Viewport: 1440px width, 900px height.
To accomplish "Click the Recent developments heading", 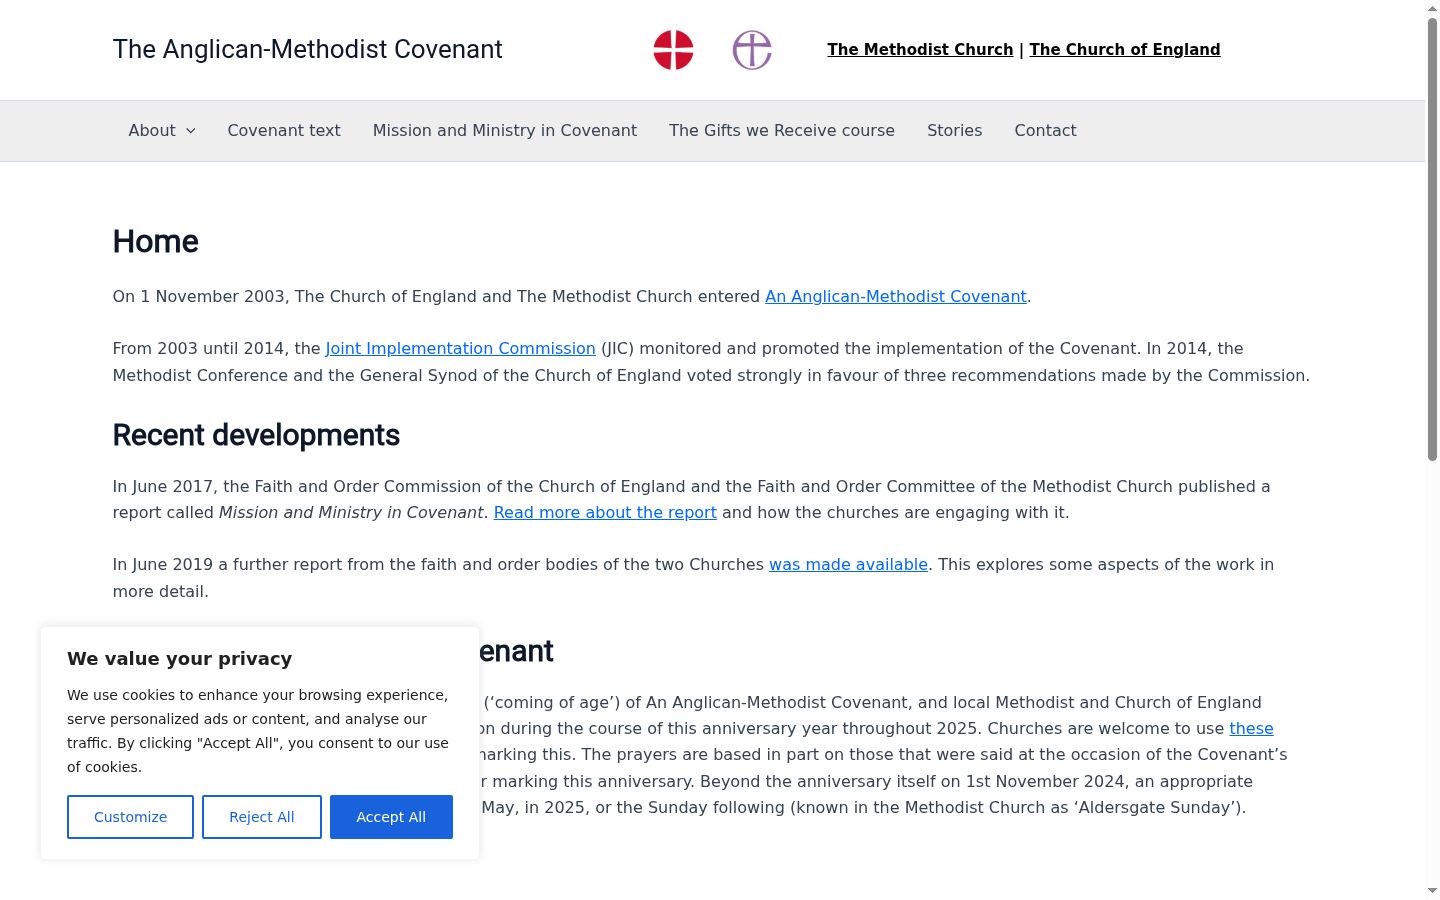I will 256,436.
